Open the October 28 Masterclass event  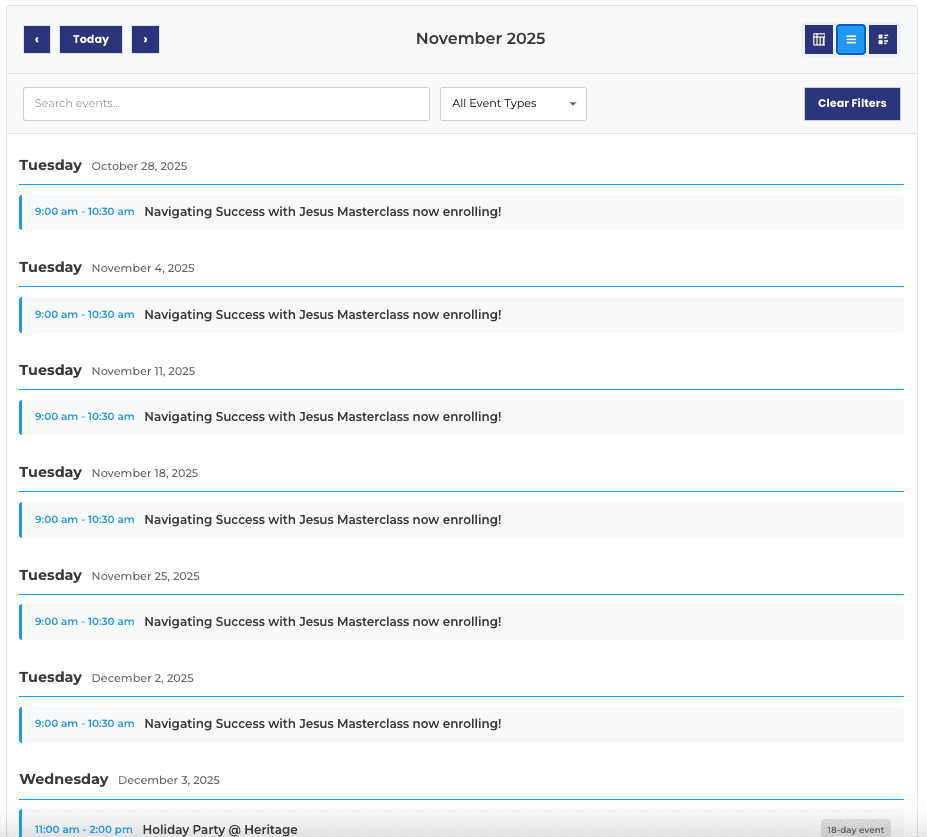tap(322, 212)
